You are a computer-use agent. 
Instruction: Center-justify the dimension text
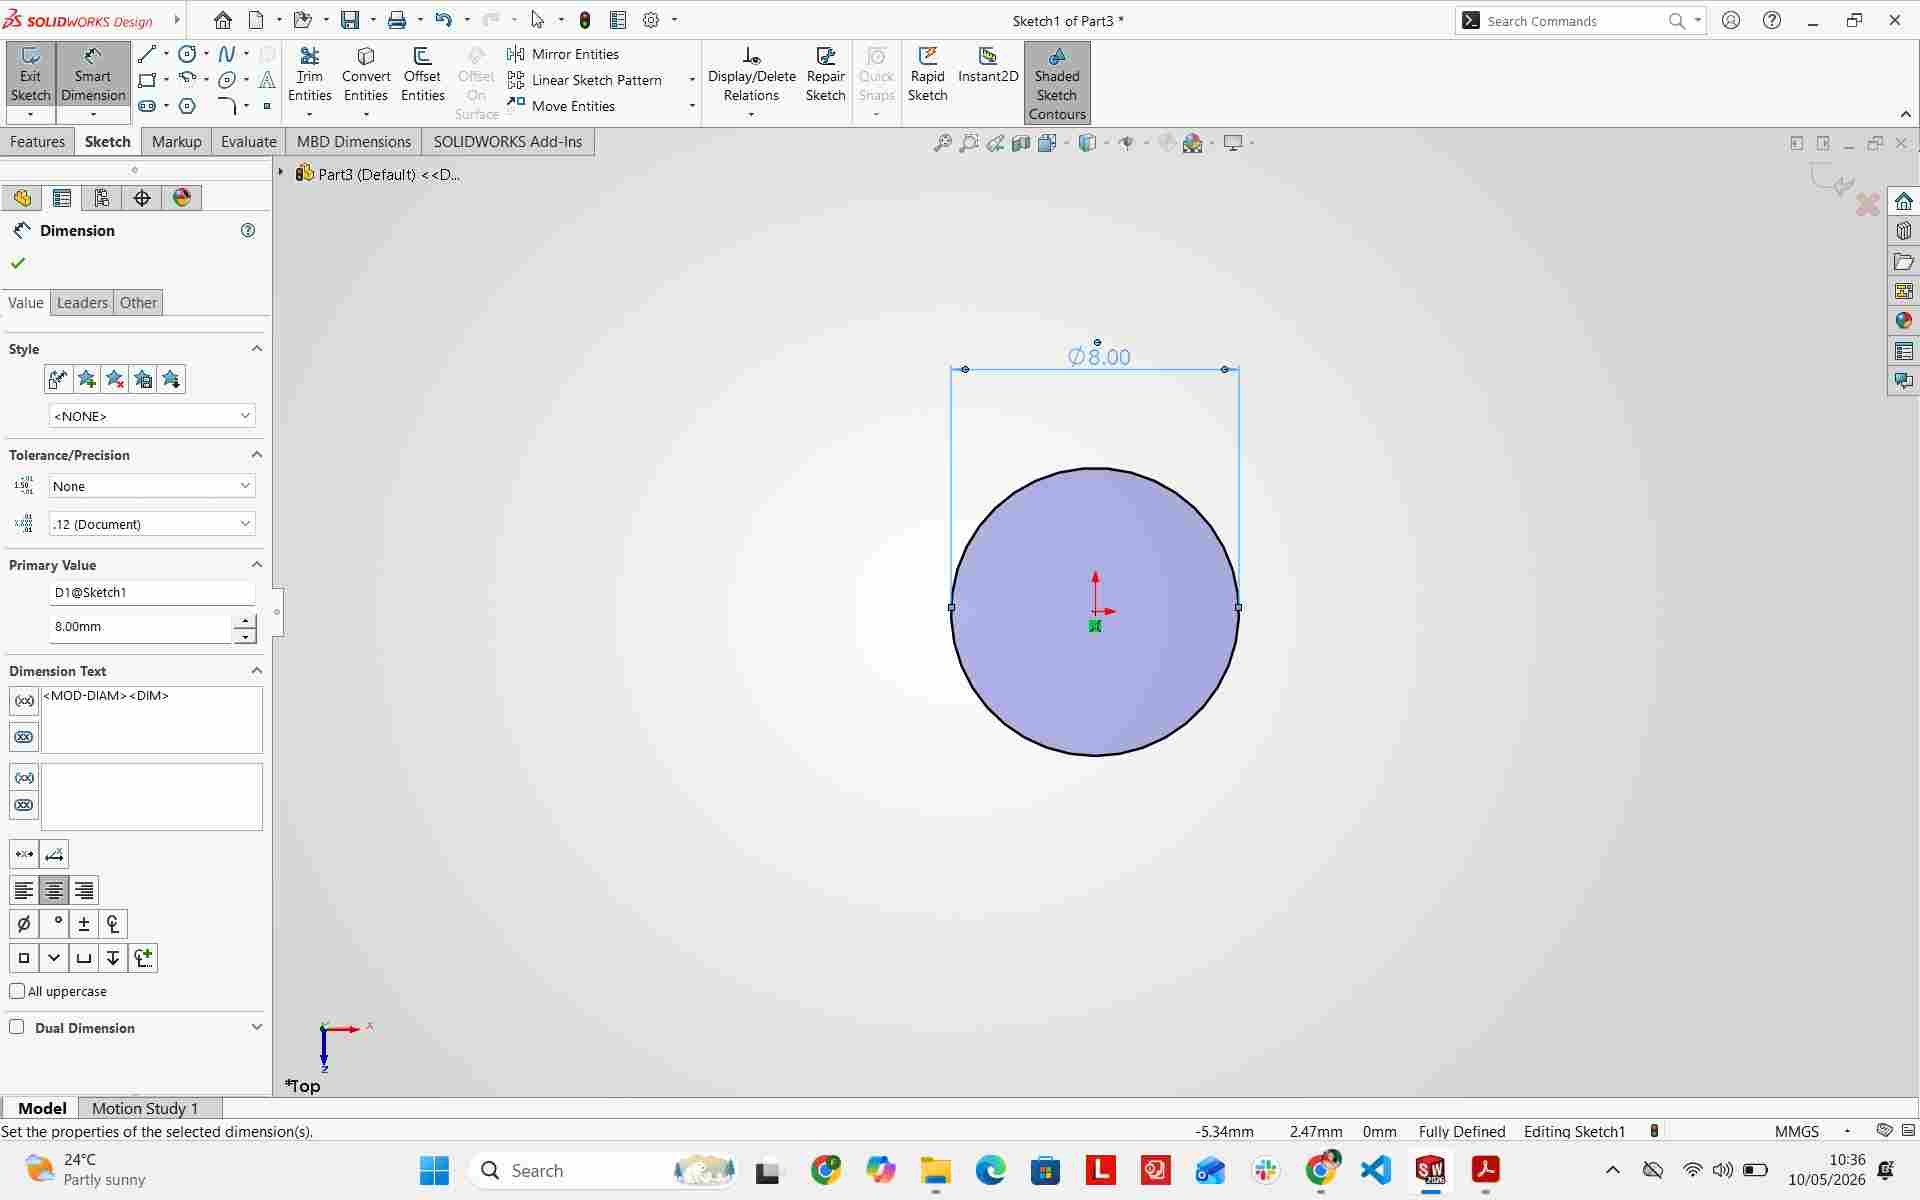click(x=54, y=890)
